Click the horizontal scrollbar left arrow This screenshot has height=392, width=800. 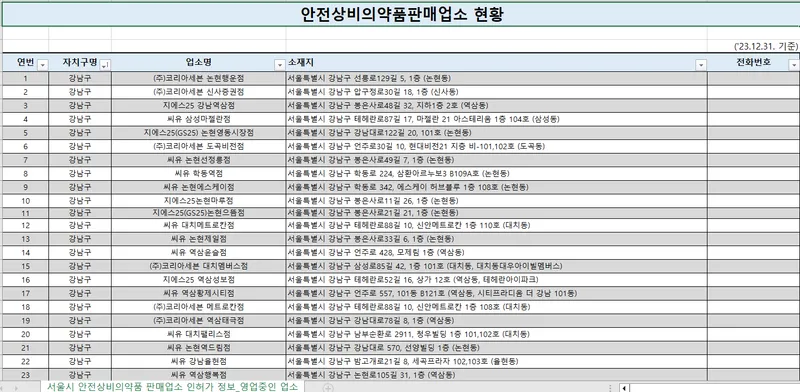point(624,388)
